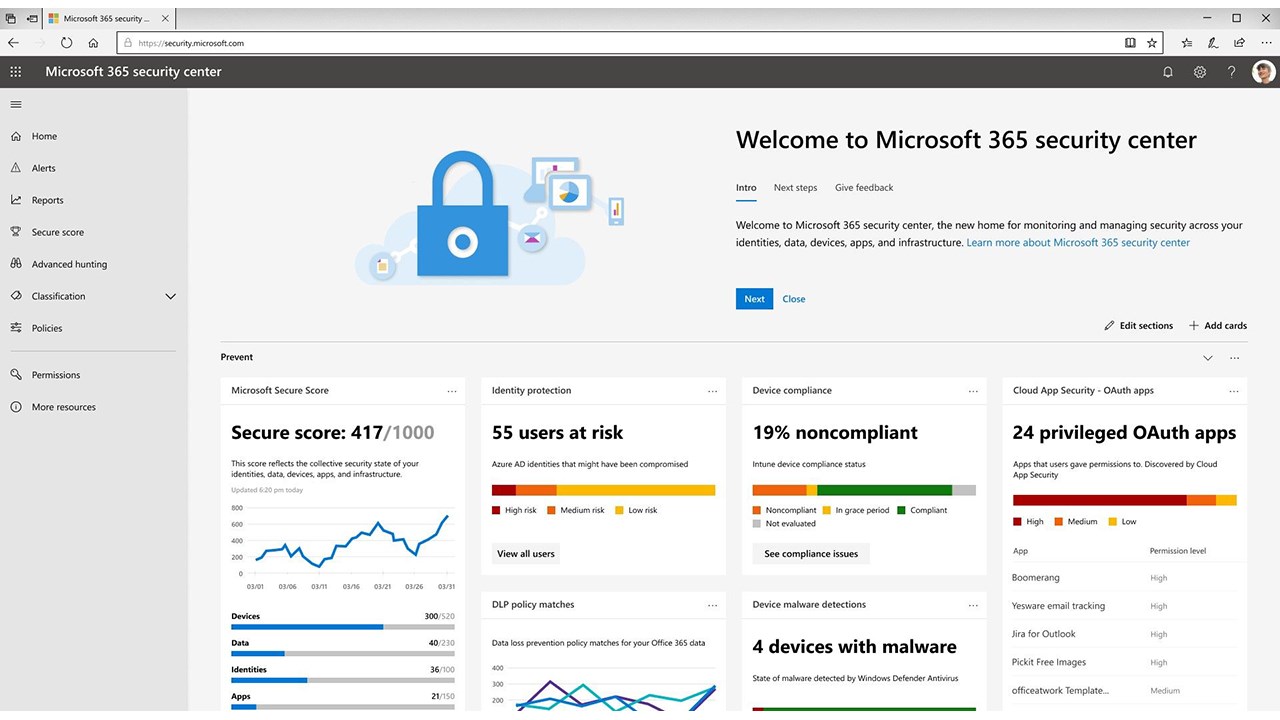
Task: Click the browser address bar
Action: (x=640, y=43)
